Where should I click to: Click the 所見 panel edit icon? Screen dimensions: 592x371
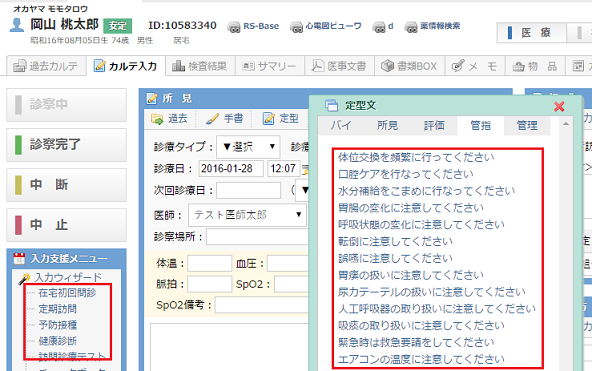[152, 99]
